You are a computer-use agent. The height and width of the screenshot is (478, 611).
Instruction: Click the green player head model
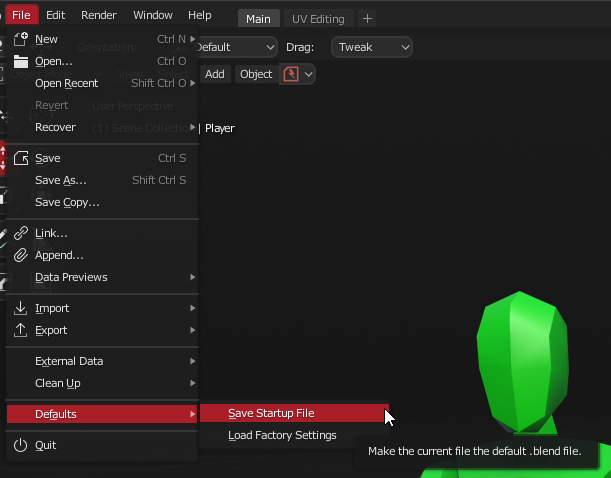(x=522, y=362)
